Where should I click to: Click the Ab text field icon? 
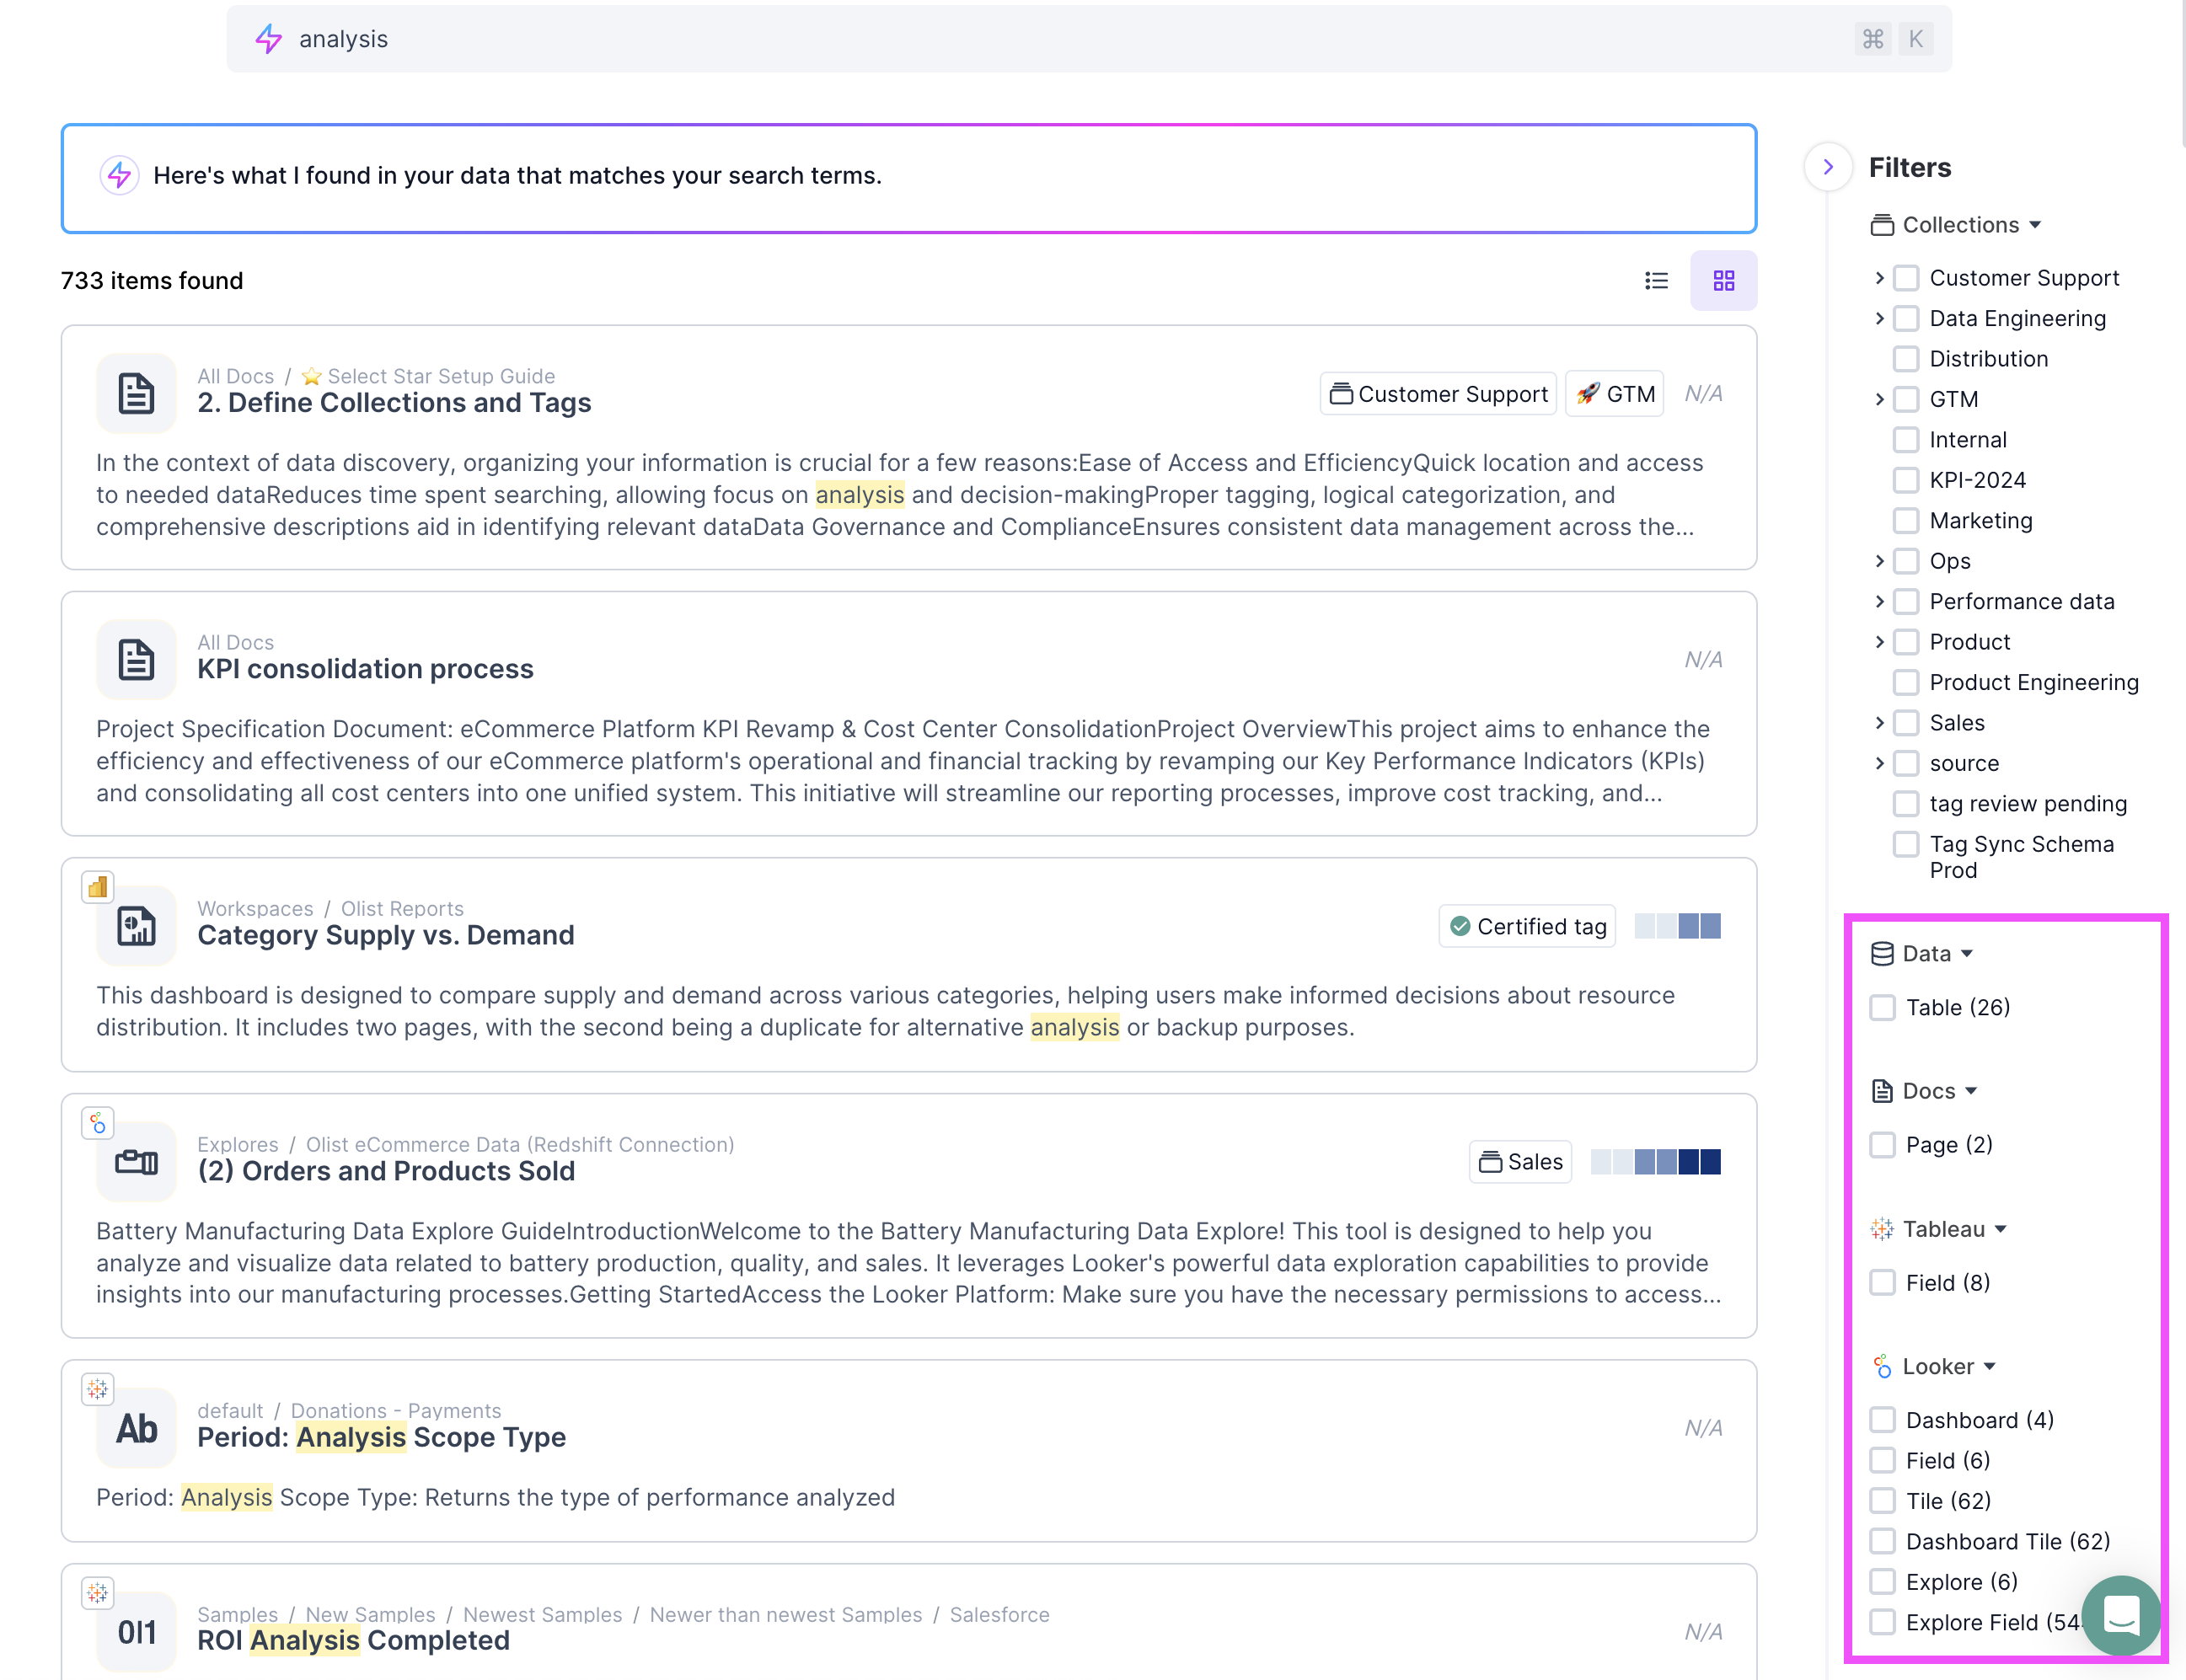point(136,1428)
